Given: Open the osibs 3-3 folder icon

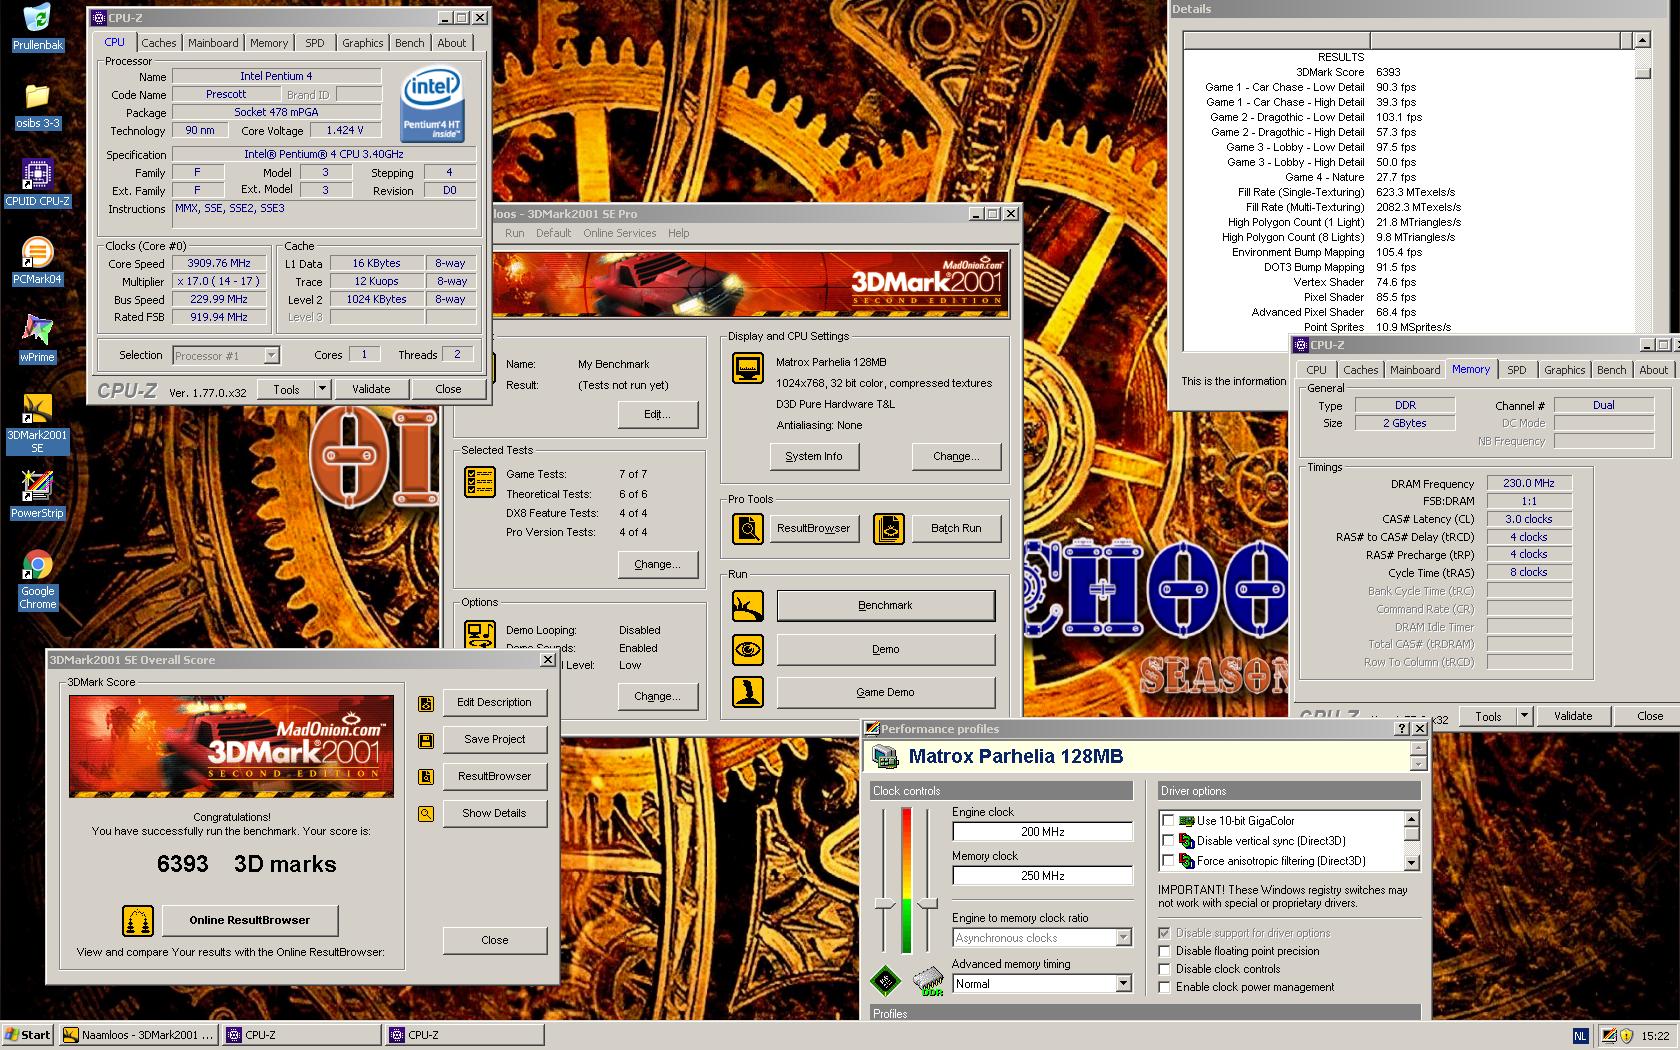Looking at the screenshot, I should coord(37,105).
